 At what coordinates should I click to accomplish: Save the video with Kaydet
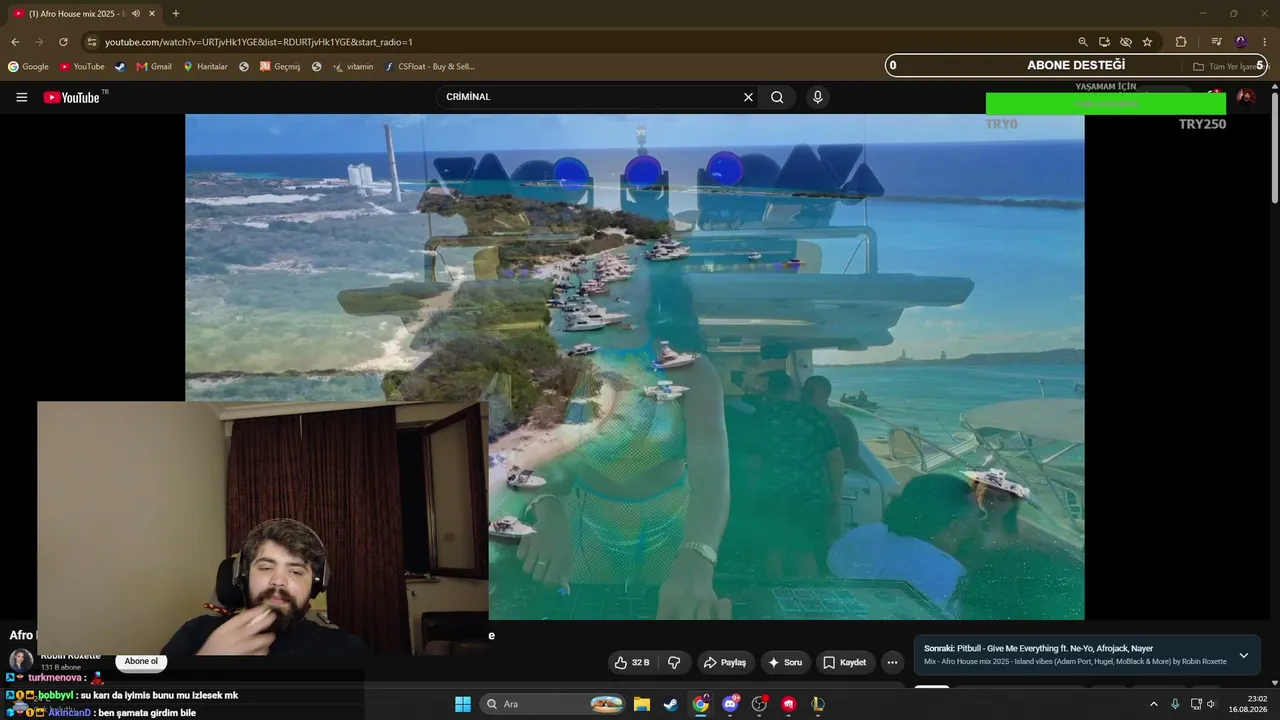[845, 662]
